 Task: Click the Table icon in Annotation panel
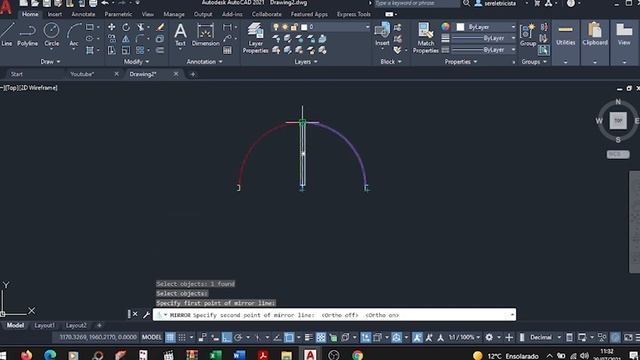pos(227,50)
